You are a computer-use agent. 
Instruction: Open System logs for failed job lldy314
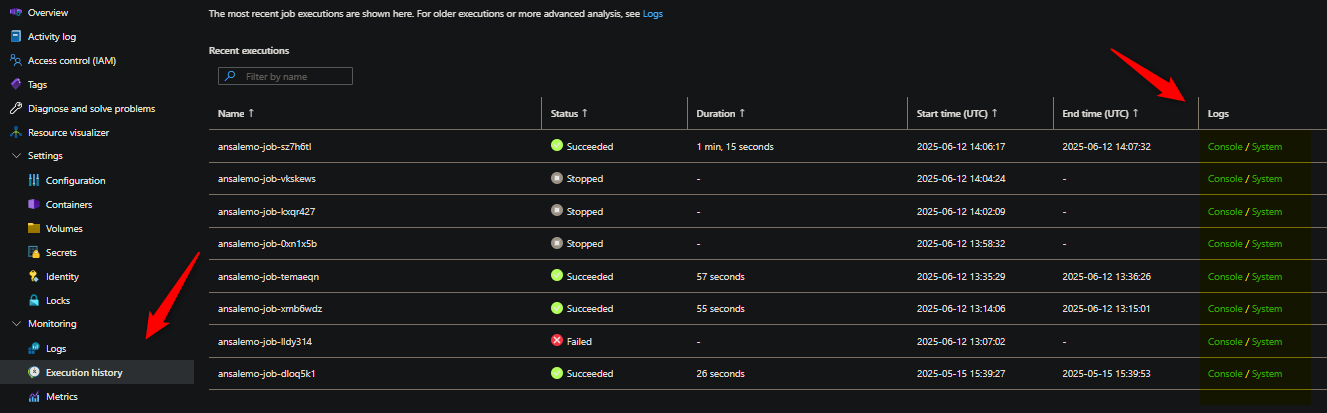point(1267,341)
